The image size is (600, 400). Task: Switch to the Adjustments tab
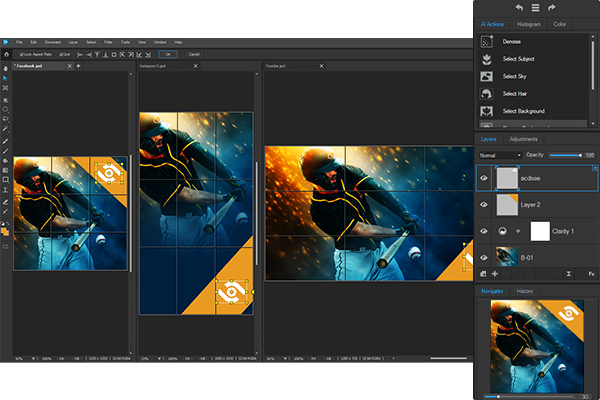point(523,139)
